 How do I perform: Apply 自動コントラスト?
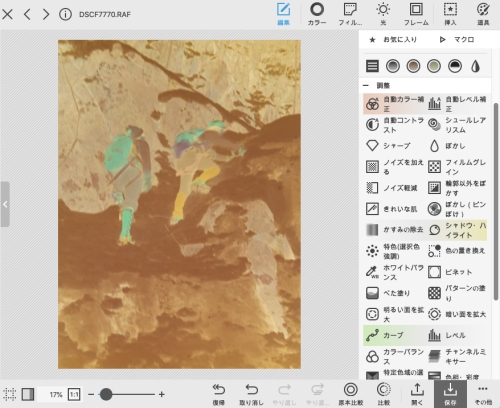pos(394,125)
